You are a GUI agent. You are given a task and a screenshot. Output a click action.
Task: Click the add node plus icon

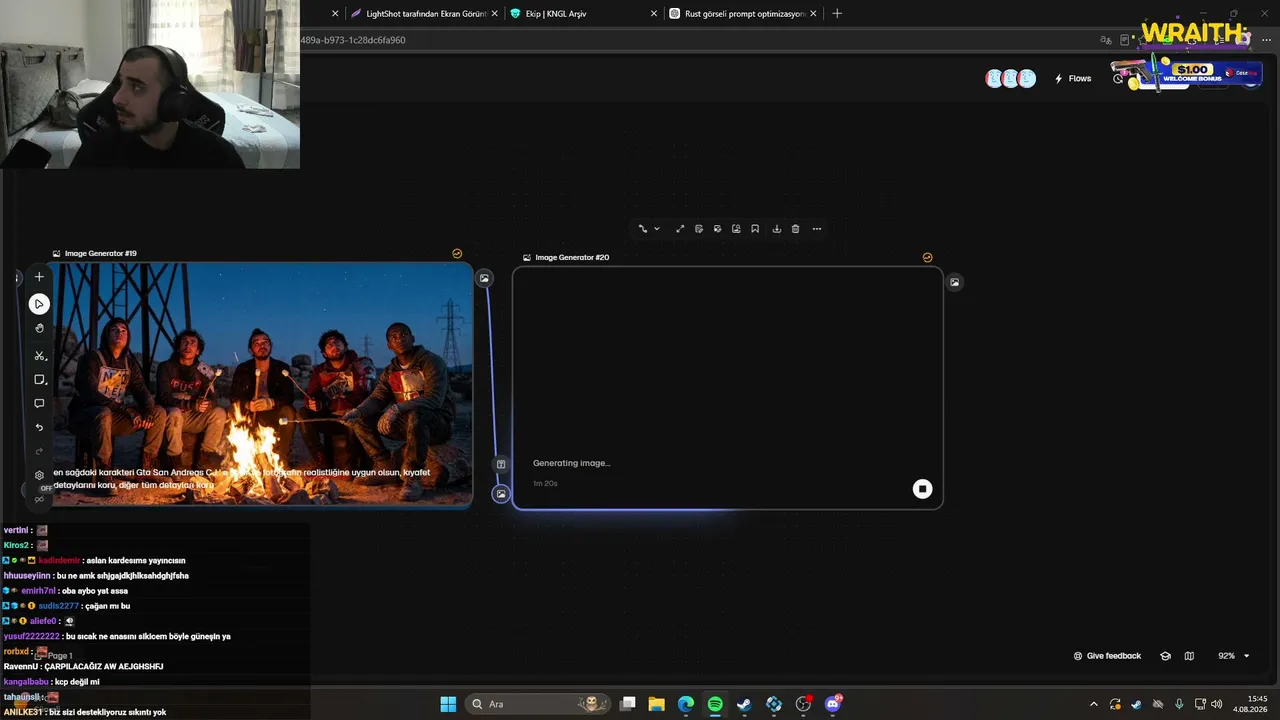click(39, 277)
